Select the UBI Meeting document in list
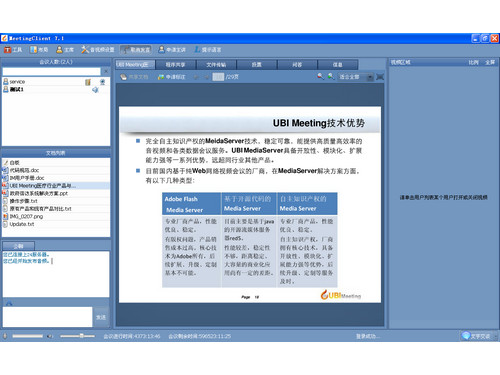 [56, 186]
